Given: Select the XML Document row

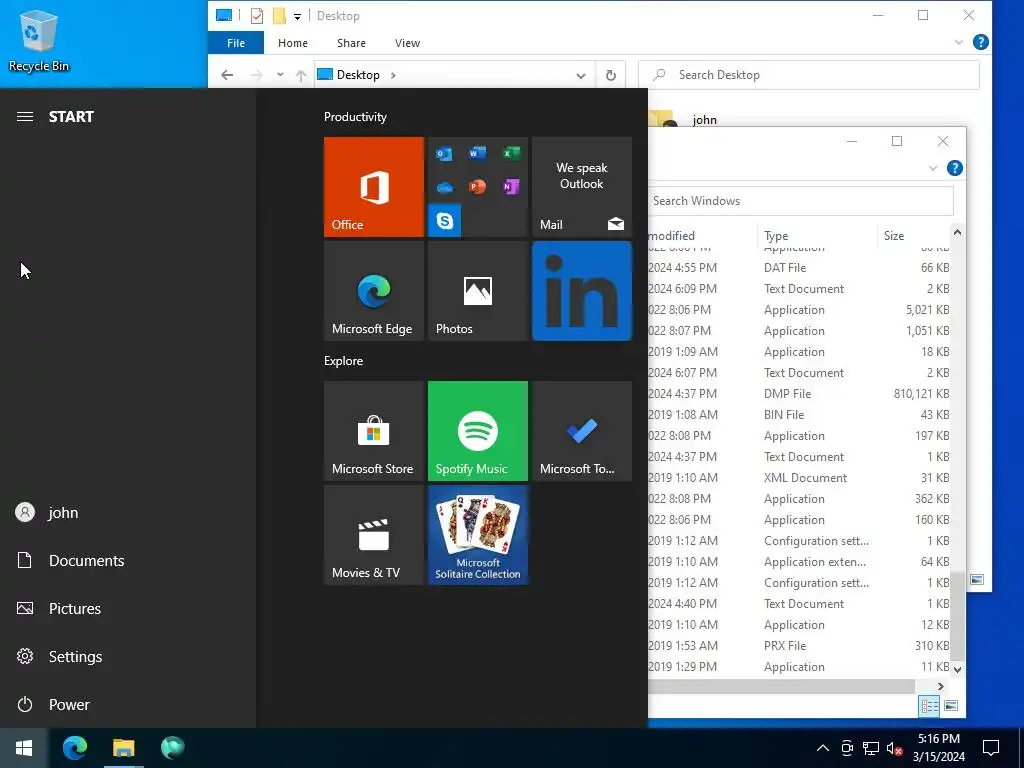Looking at the screenshot, I should (799, 478).
